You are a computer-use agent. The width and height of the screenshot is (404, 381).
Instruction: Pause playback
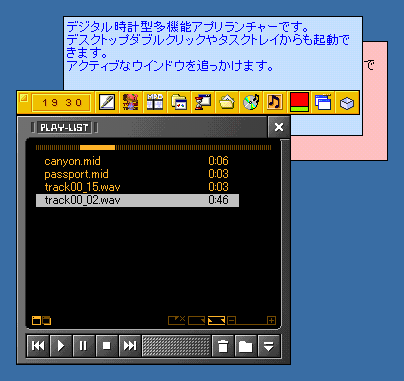[x=84, y=346]
